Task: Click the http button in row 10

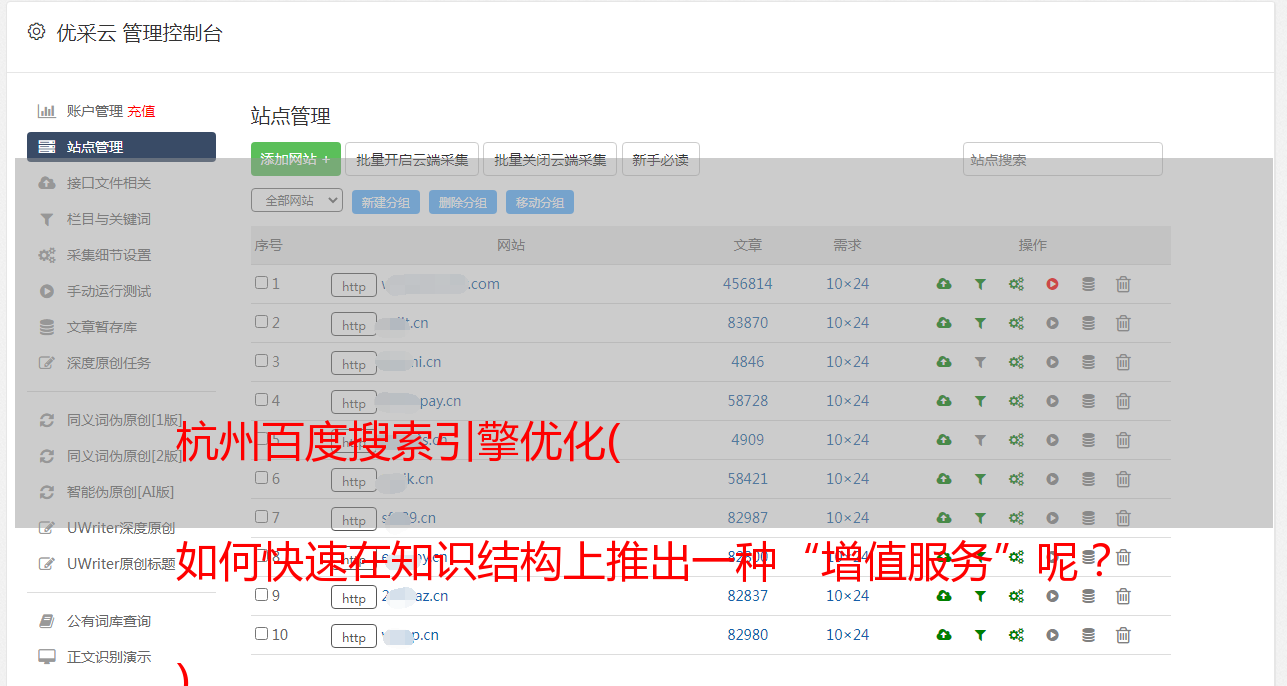Action: pyautogui.click(x=354, y=636)
